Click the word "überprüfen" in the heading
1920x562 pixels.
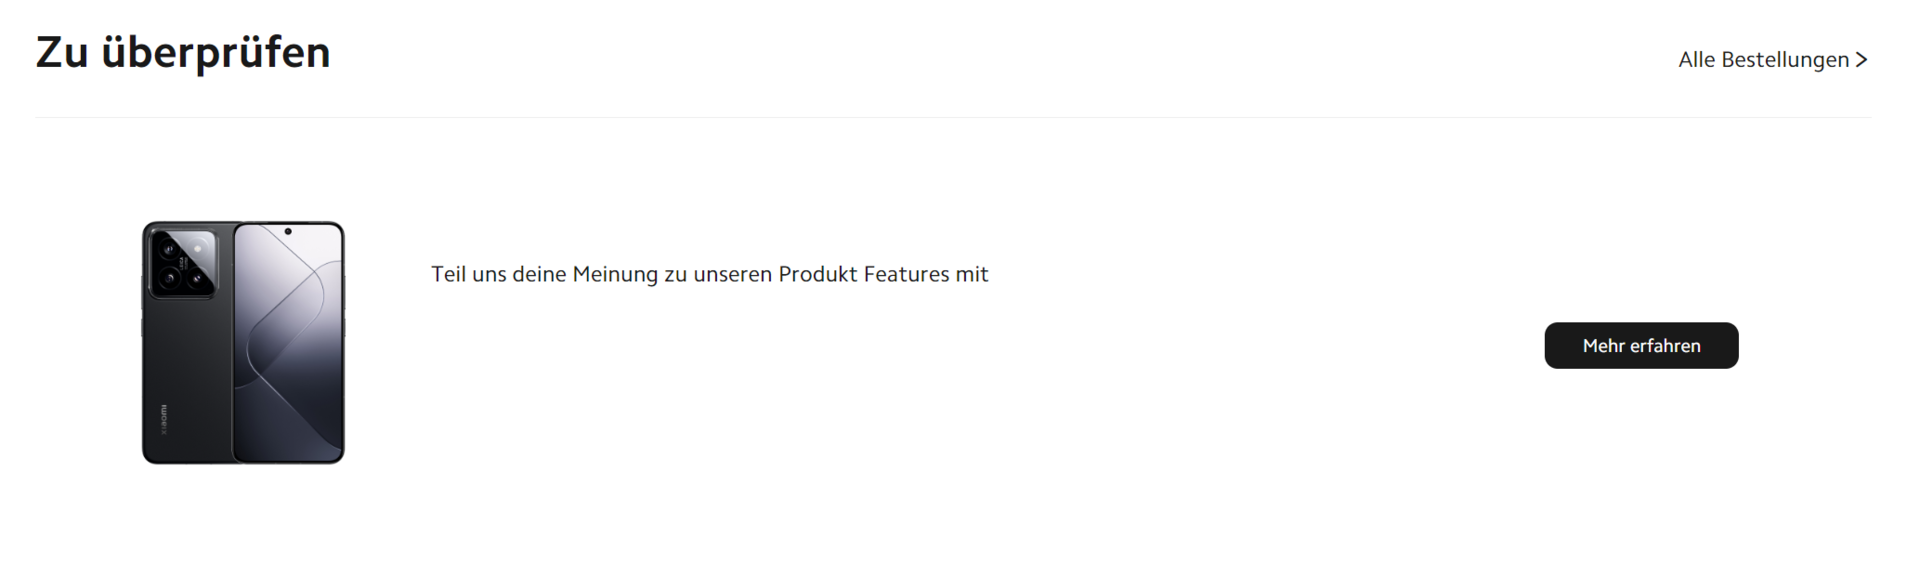pyautogui.click(x=215, y=53)
